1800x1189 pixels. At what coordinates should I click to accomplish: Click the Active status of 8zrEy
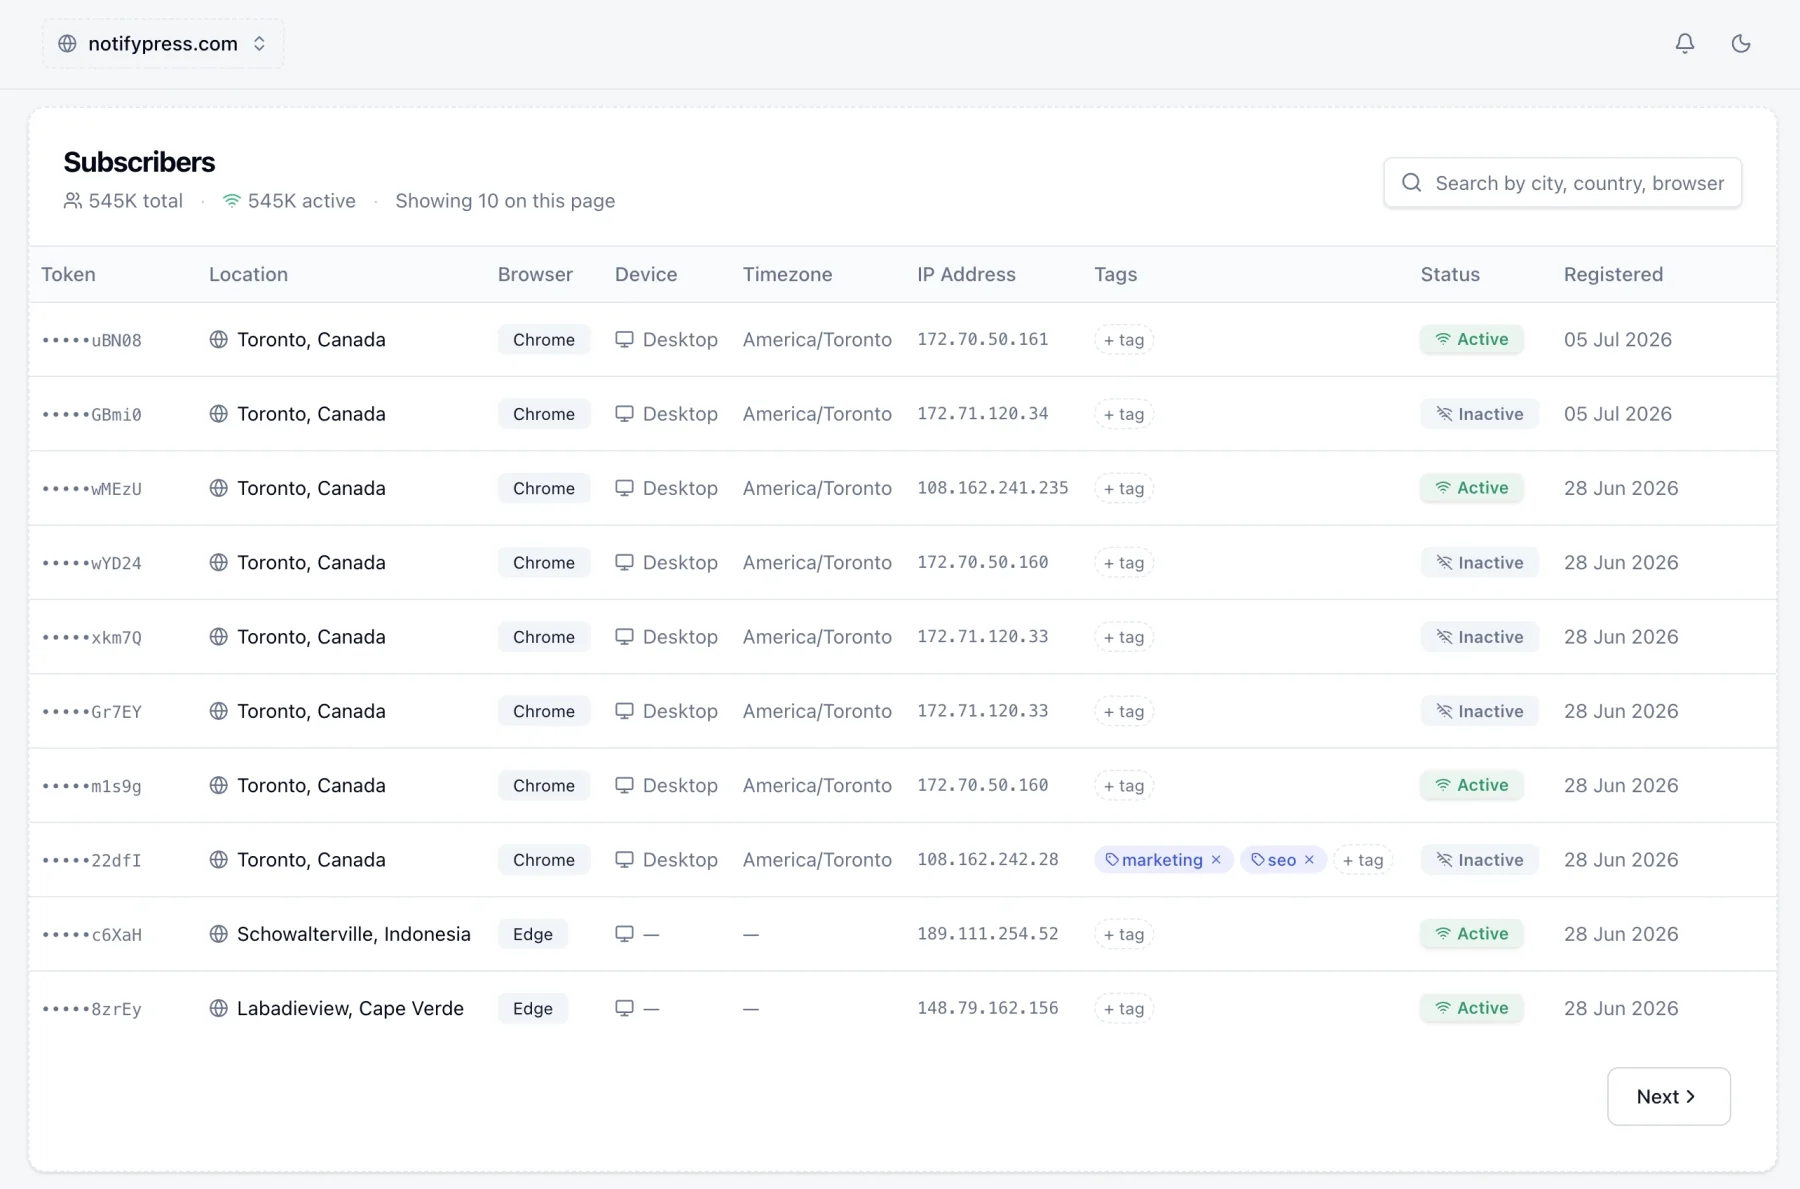1472,1008
